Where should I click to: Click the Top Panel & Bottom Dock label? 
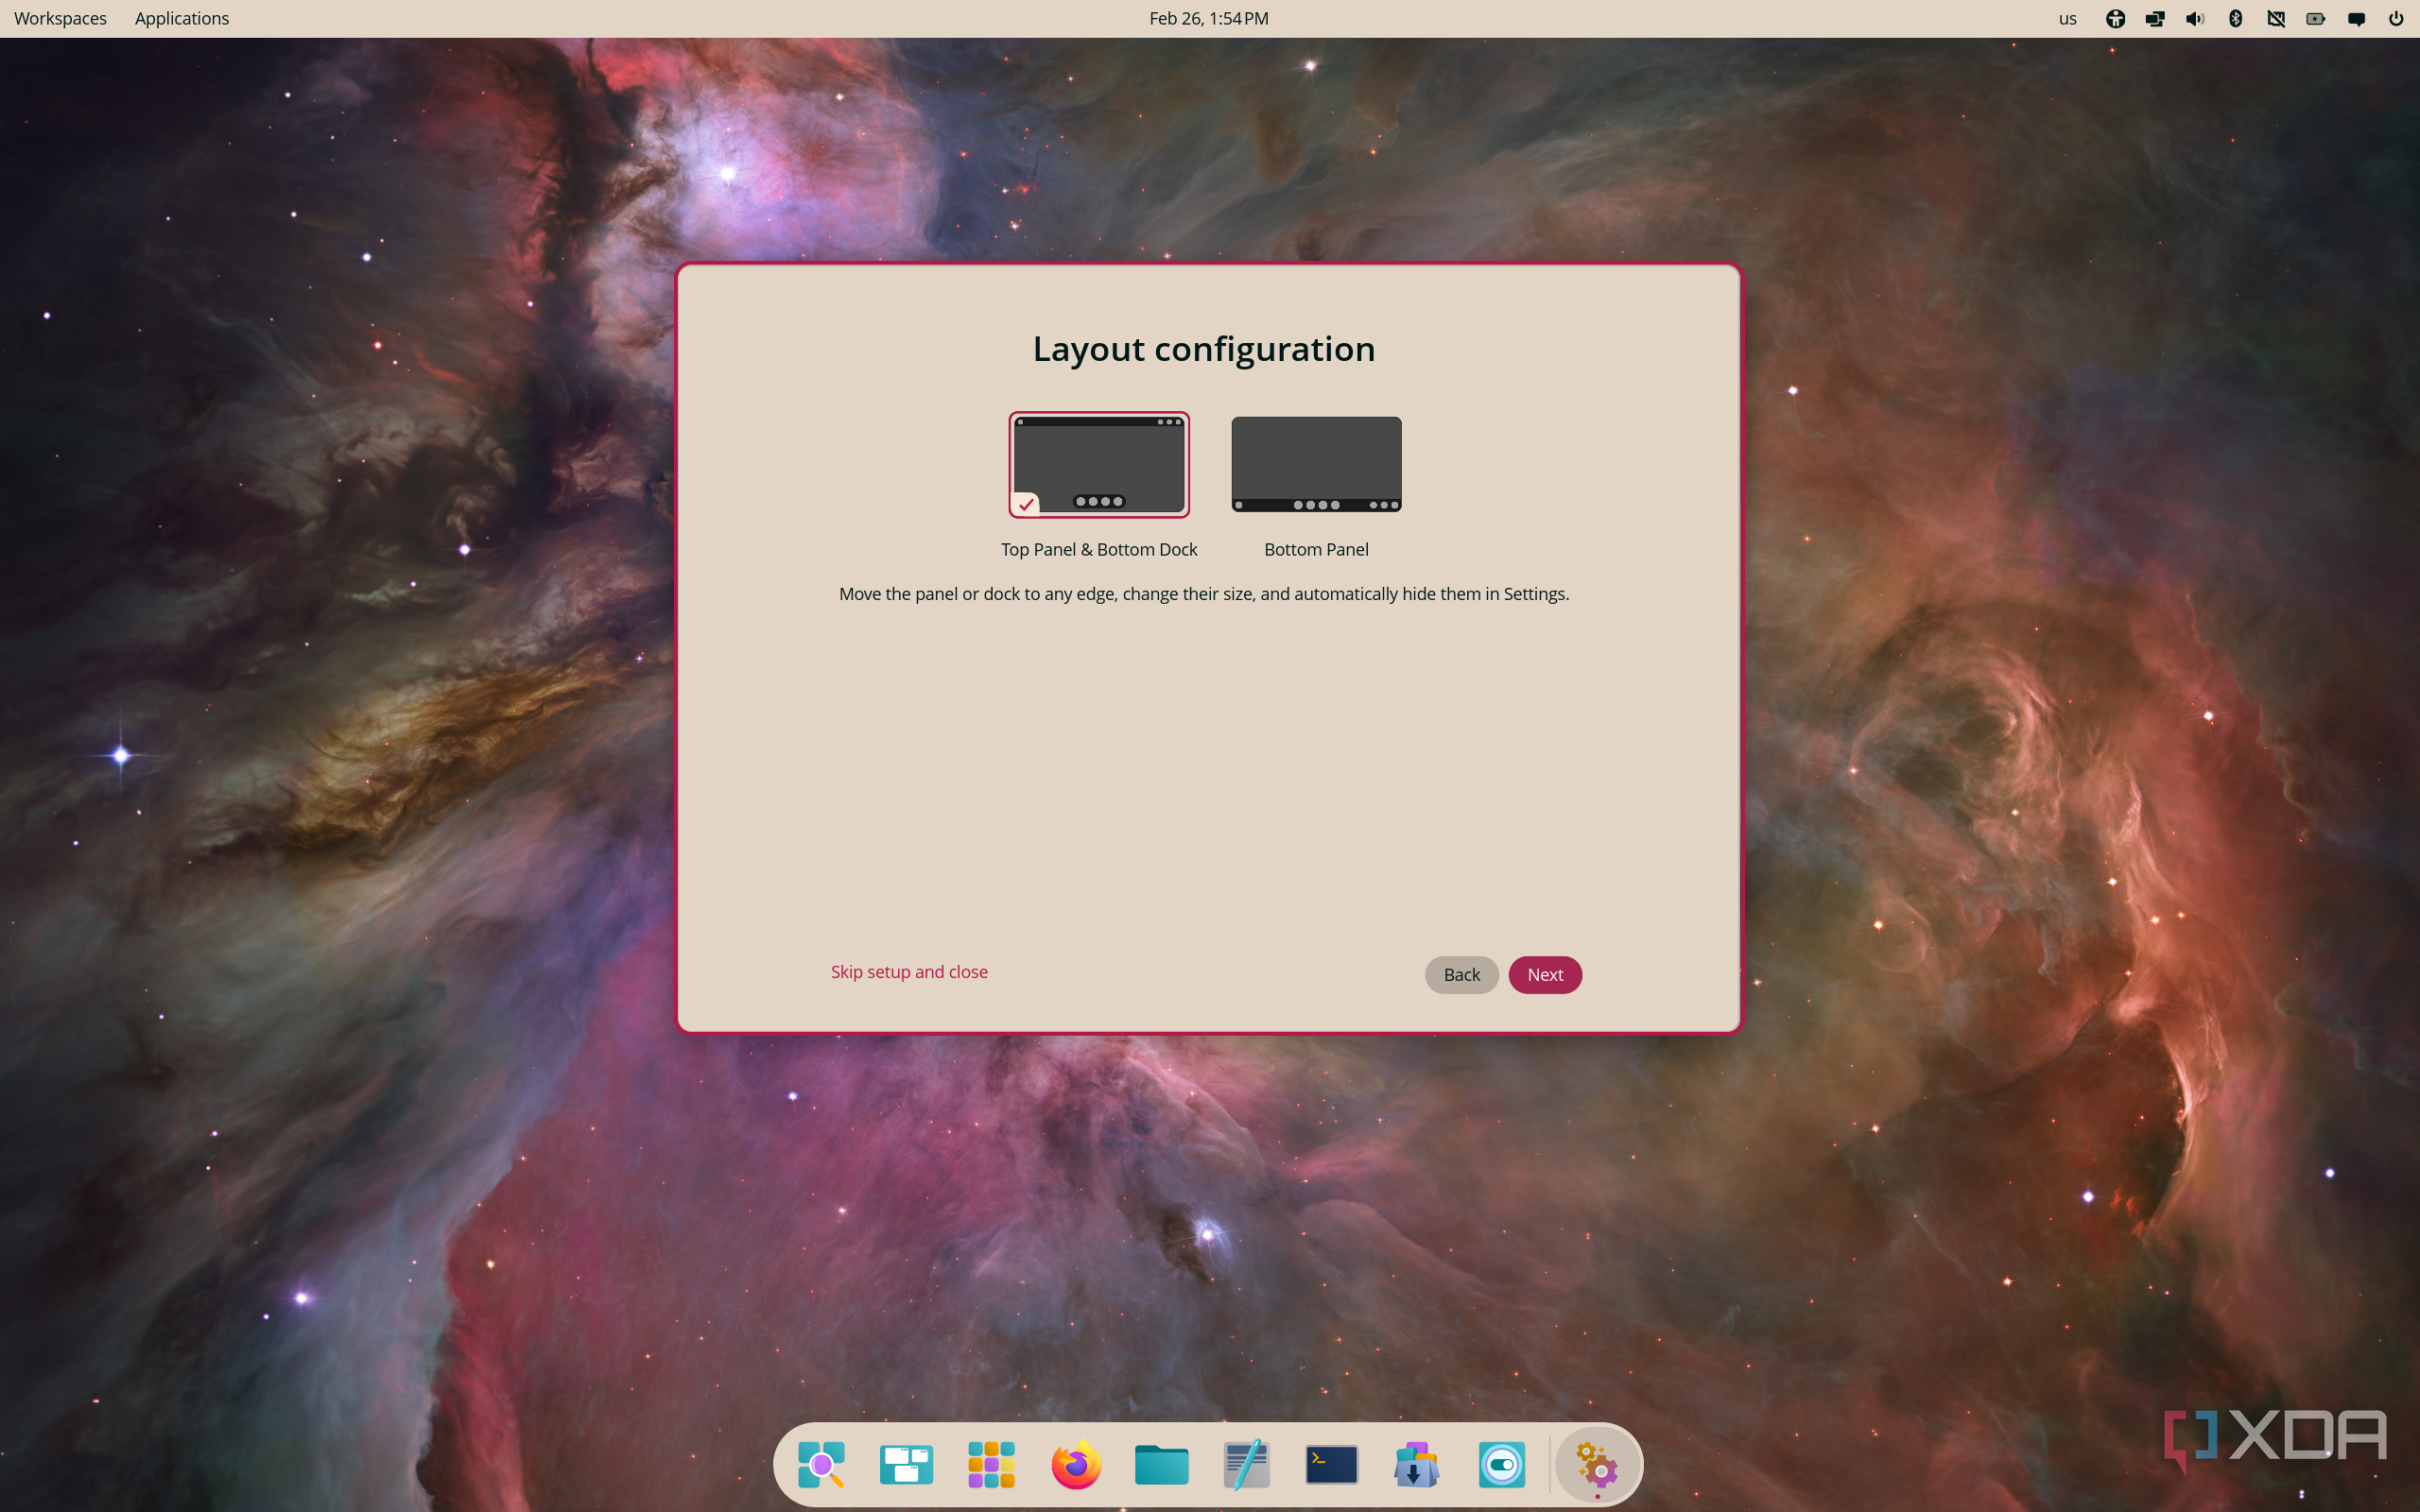1099,549
